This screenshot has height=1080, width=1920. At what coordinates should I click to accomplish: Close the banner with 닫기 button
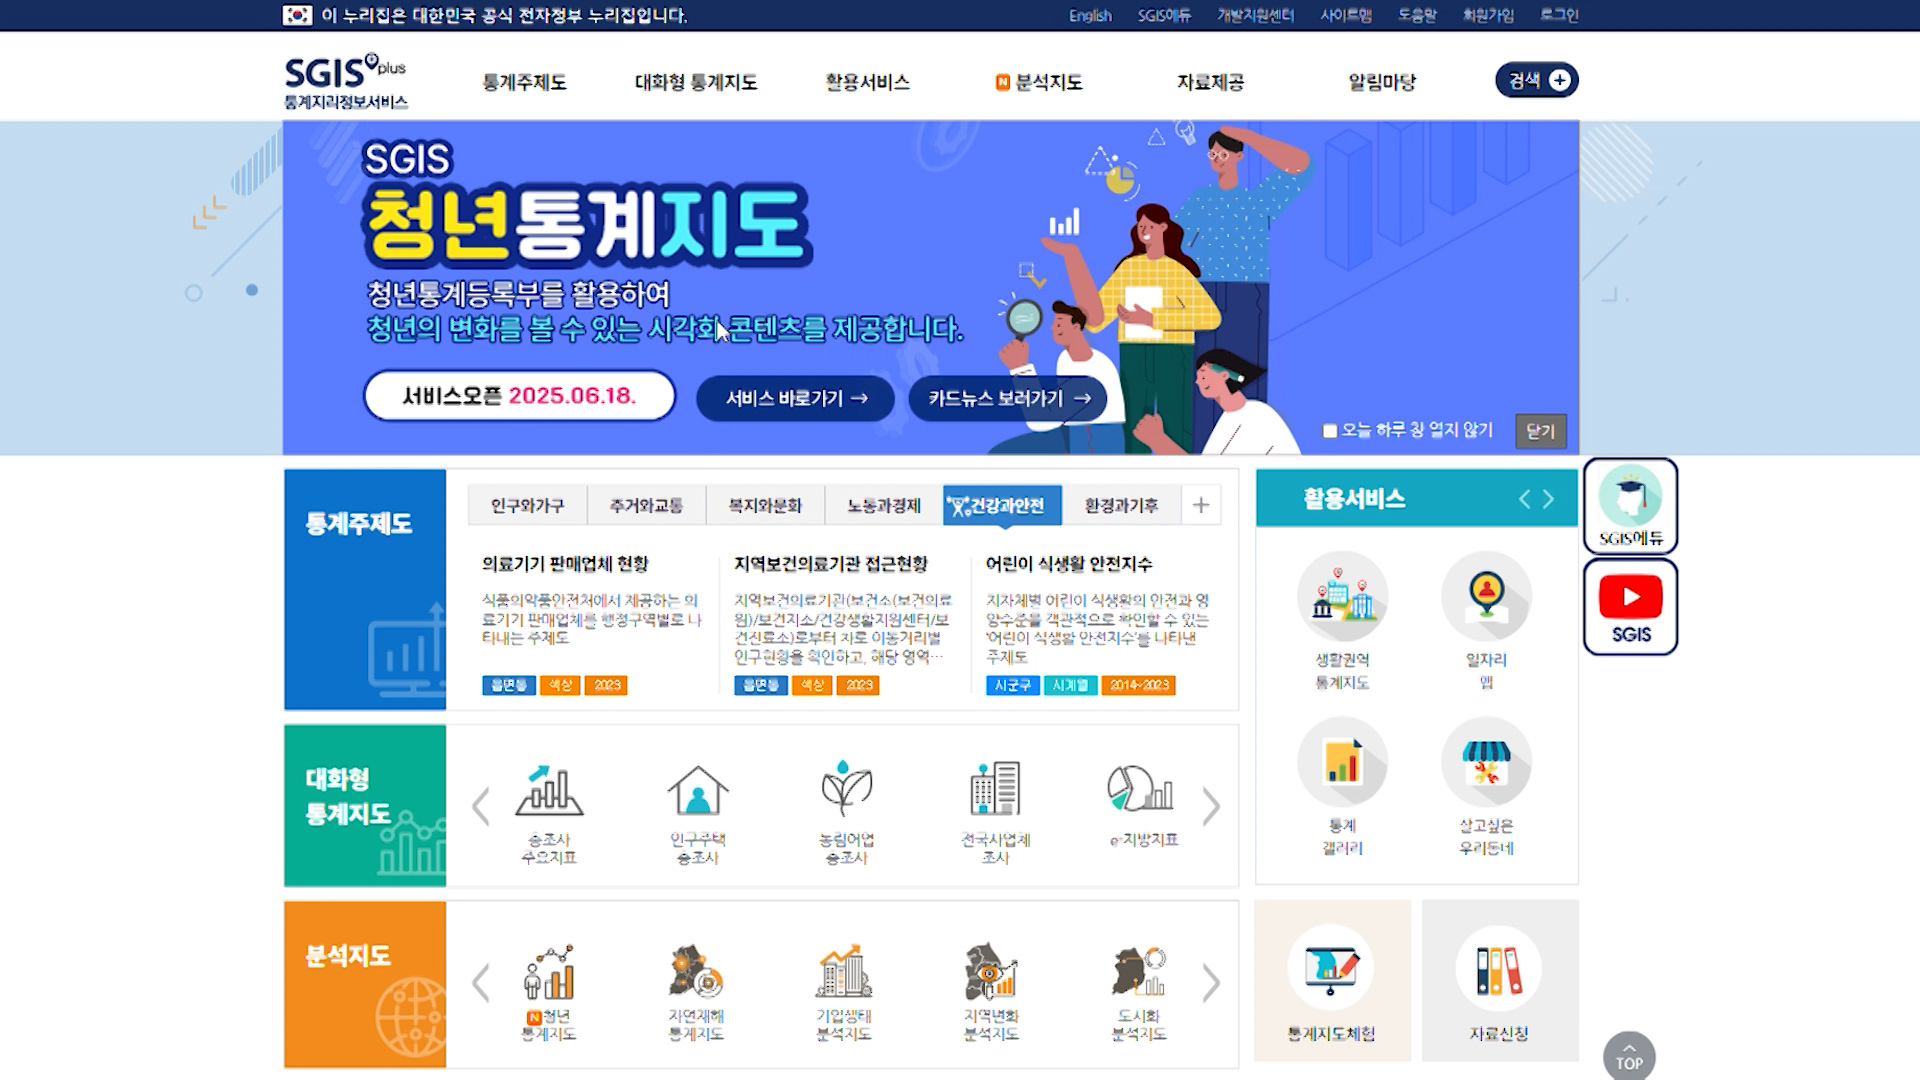(x=1540, y=431)
